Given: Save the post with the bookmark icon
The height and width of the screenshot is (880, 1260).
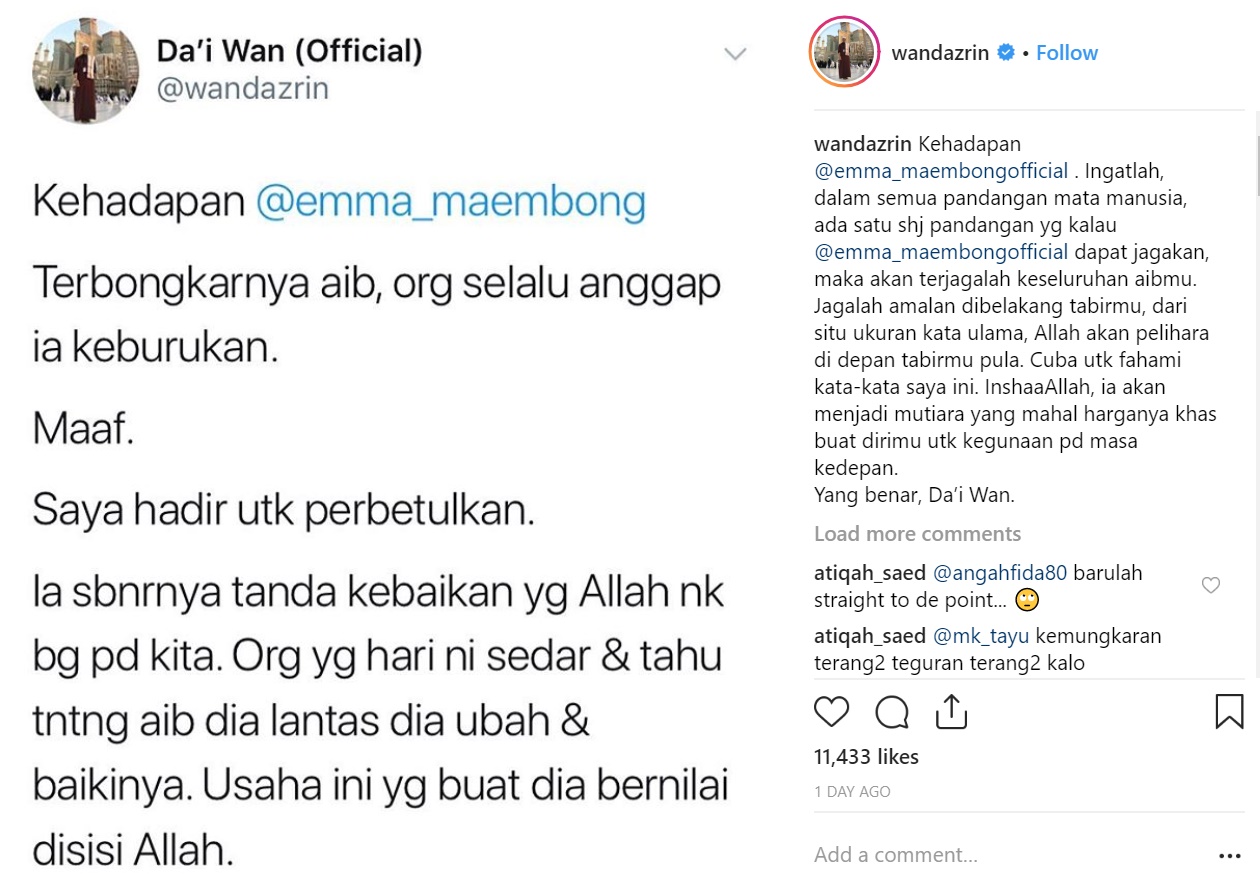Looking at the screenshot, I should click(1229, 712).
